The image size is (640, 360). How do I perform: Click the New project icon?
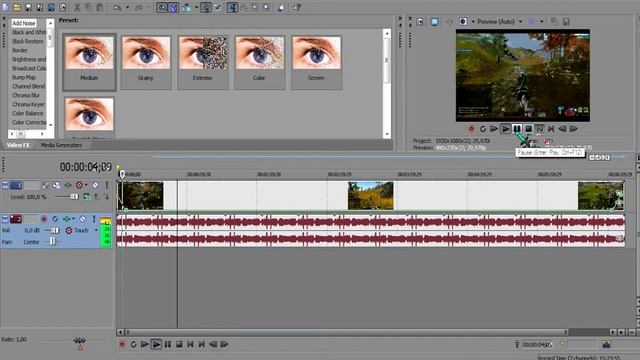[x=5, y=7]
